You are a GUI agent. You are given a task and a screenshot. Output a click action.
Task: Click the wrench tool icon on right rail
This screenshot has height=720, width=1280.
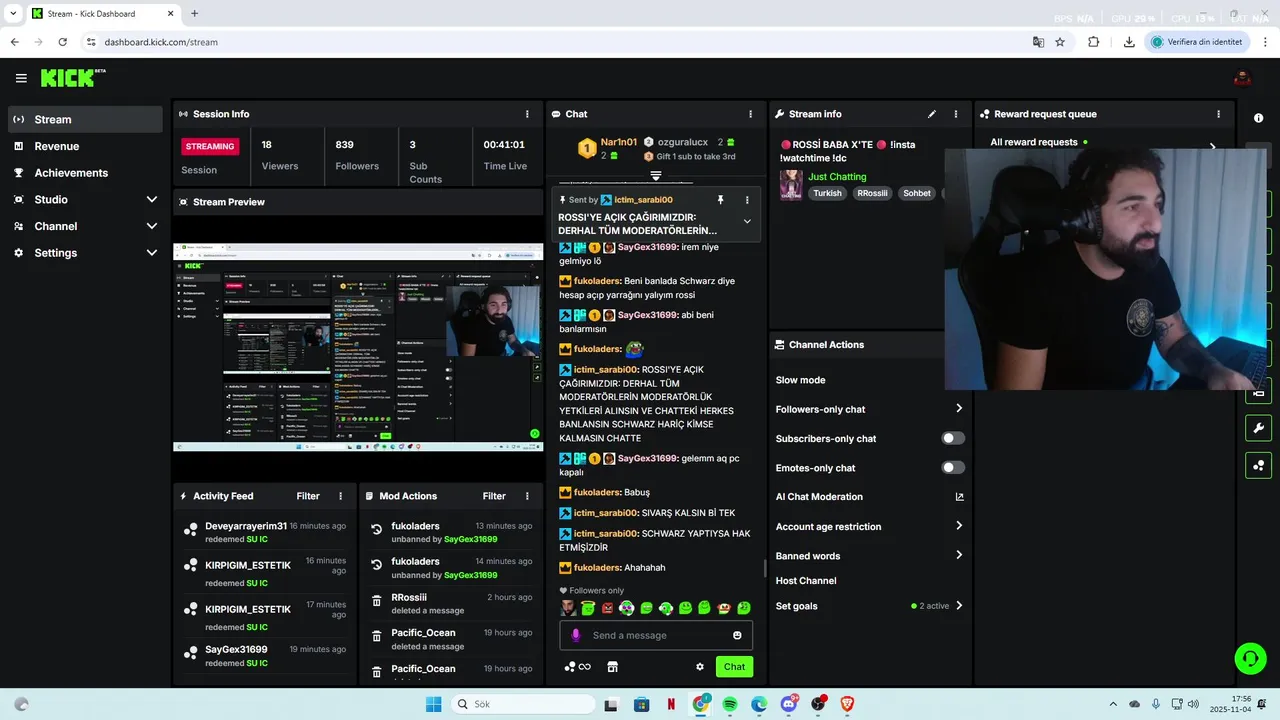tap(1258, 429)
